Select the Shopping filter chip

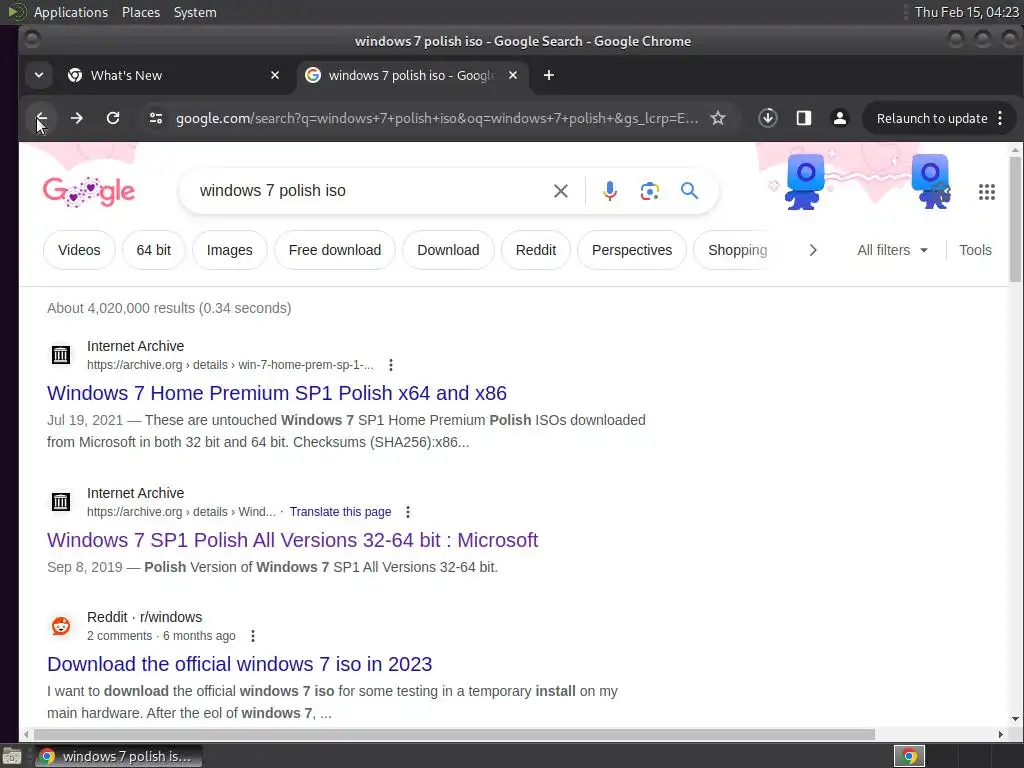[x=737, y=250]
